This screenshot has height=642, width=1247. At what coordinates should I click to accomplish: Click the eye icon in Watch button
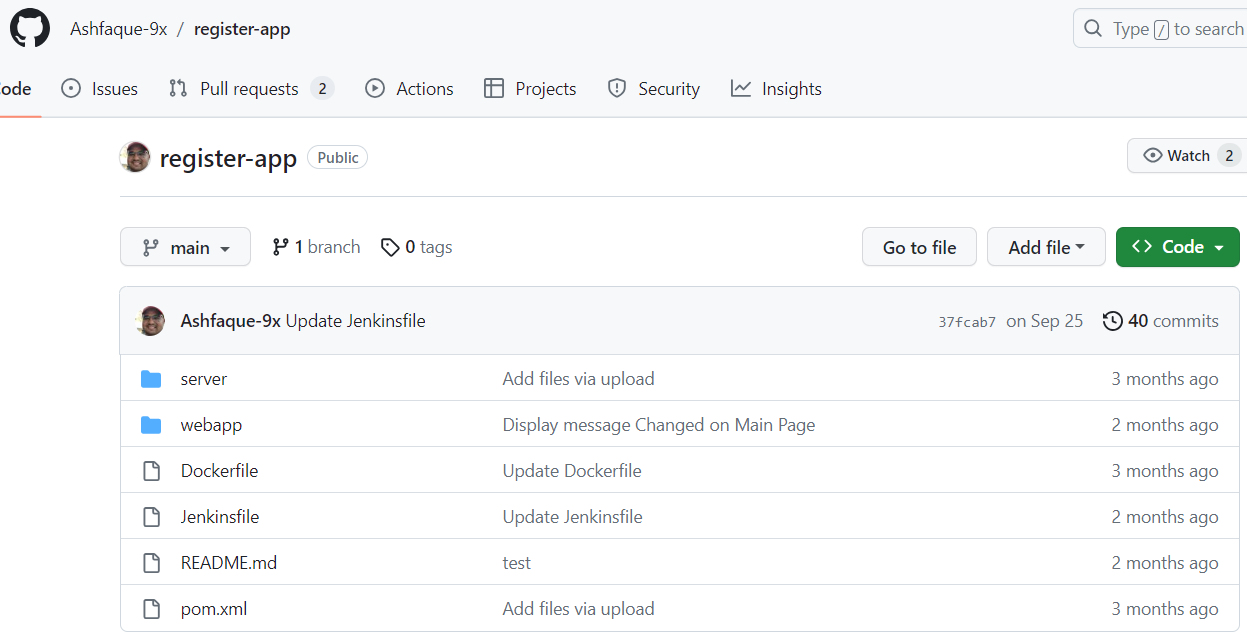[1153, 155]
